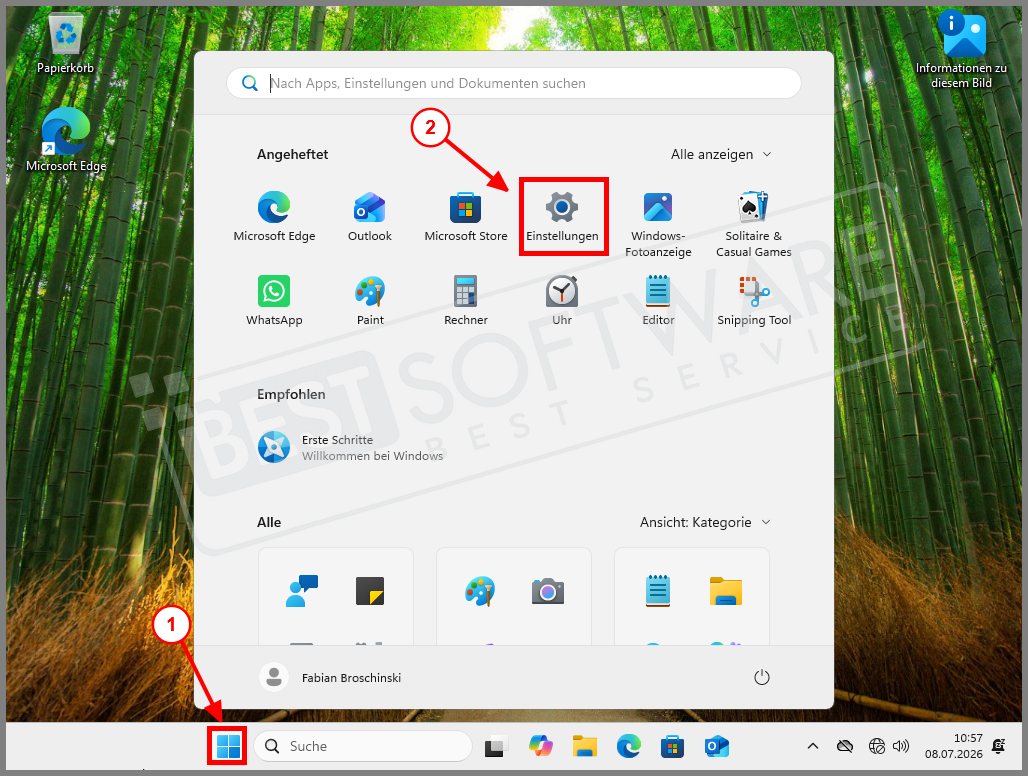
Task: Open pinned Microsoft Store tile in Start menu
Action: point(465,217)
